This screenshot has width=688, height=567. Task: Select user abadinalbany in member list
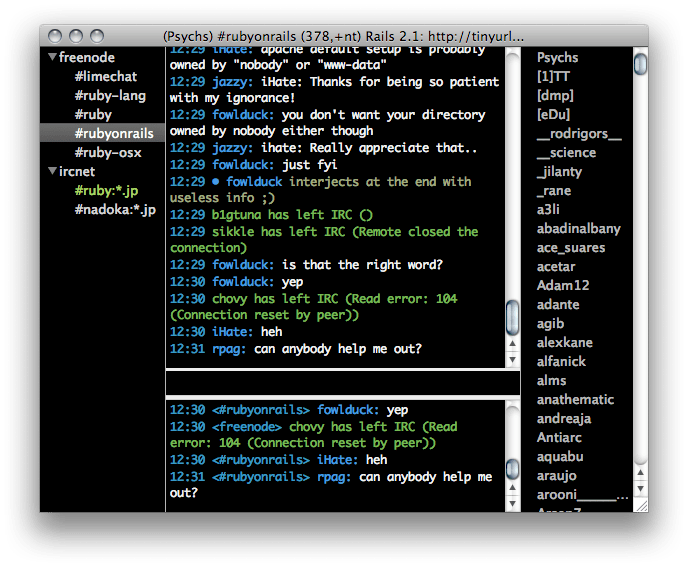(x=579, y=229)
